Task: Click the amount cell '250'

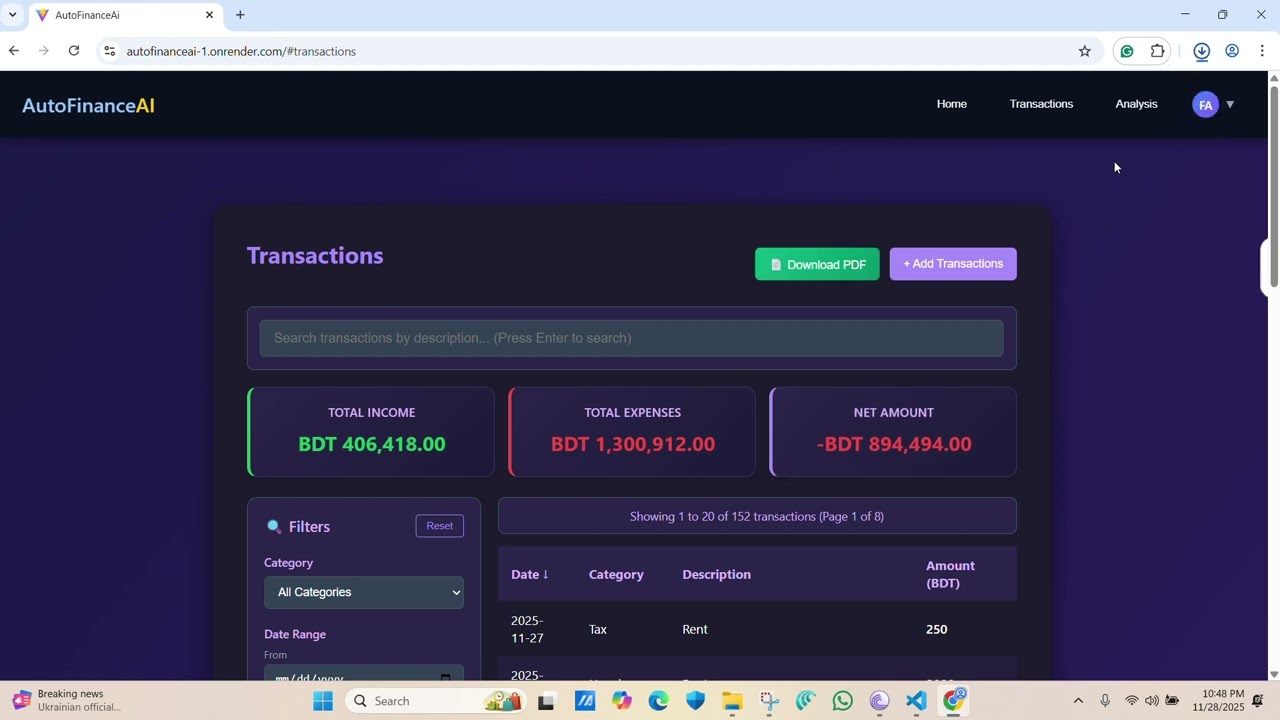Action: tap(937, 629)
